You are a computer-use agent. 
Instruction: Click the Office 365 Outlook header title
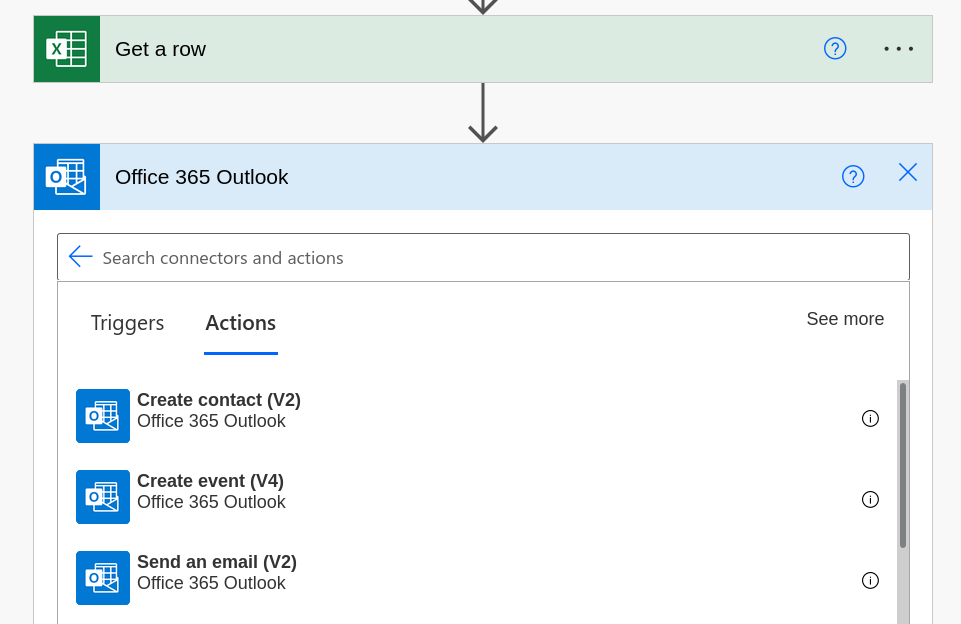[x=202, y=177]
